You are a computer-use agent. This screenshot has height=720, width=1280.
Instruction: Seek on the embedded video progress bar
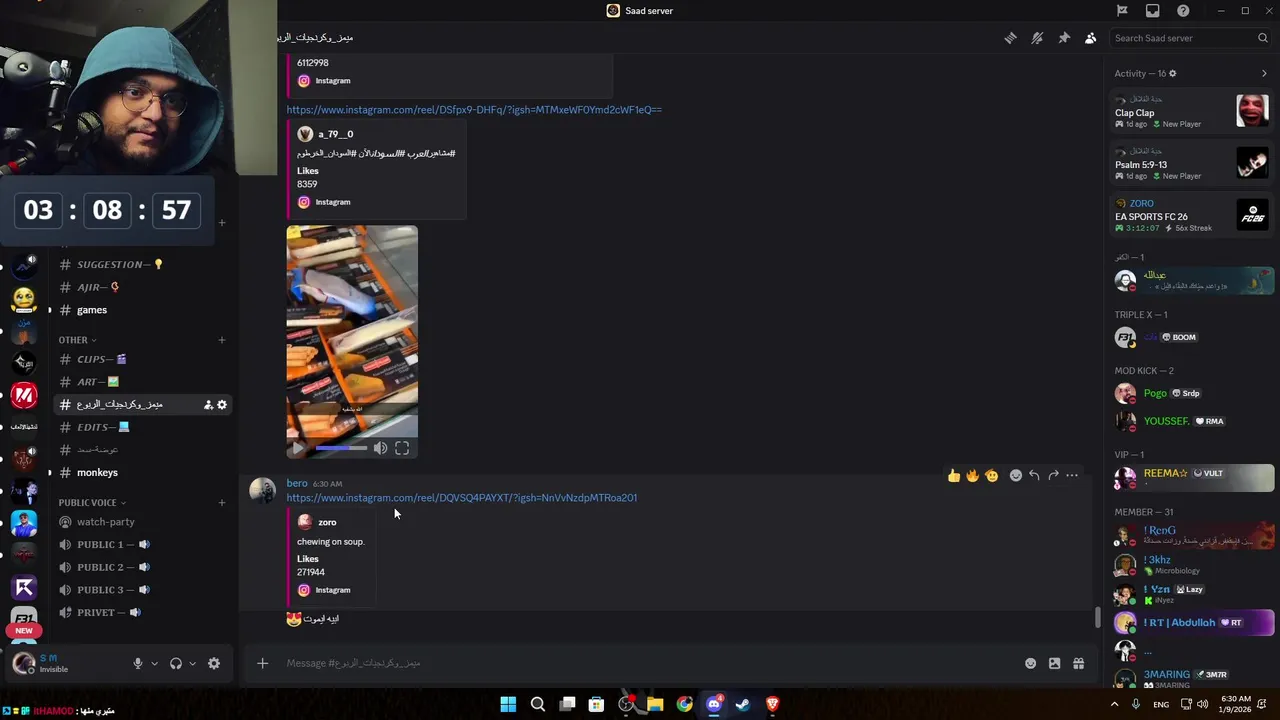click(341, 449)
